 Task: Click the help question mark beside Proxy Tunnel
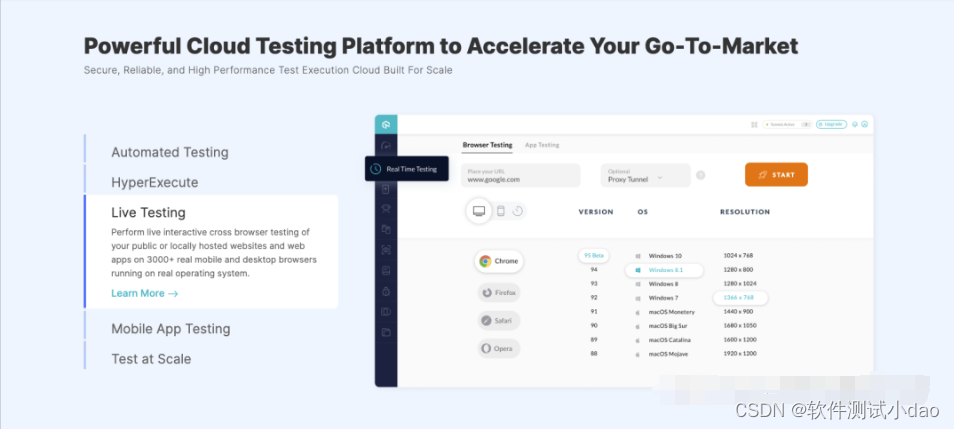(x=700, y=175)
